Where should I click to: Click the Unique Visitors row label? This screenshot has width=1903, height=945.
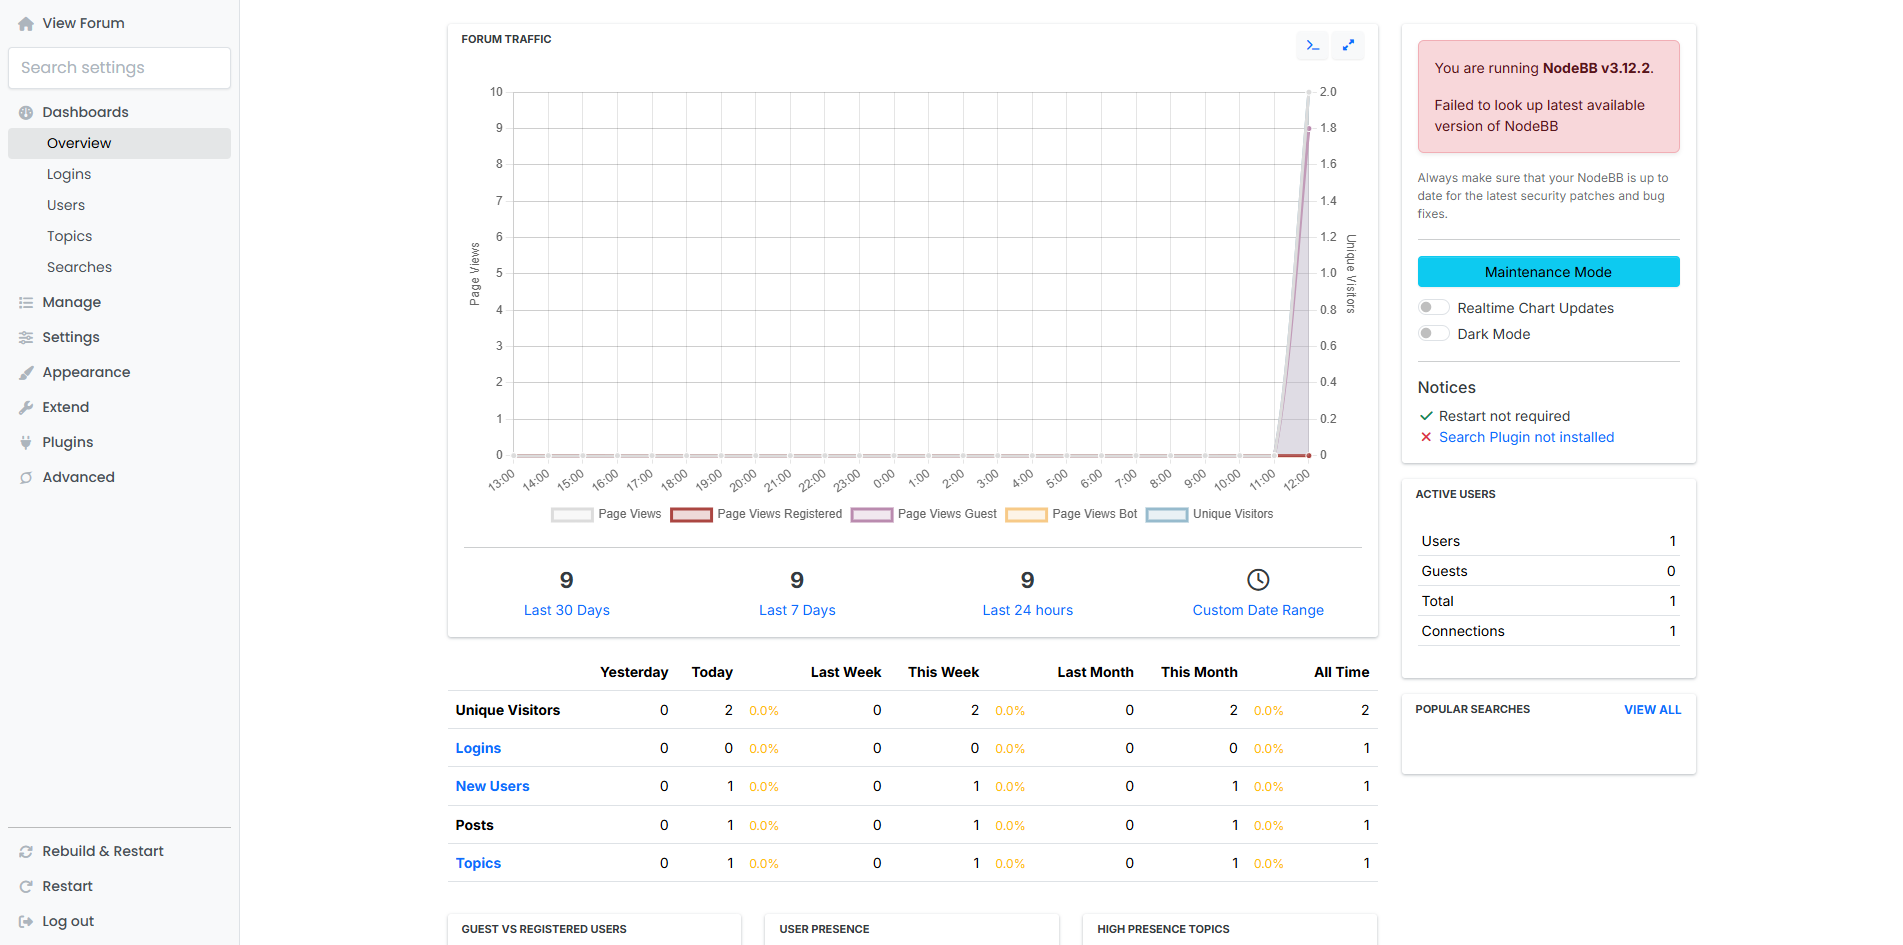508,710
